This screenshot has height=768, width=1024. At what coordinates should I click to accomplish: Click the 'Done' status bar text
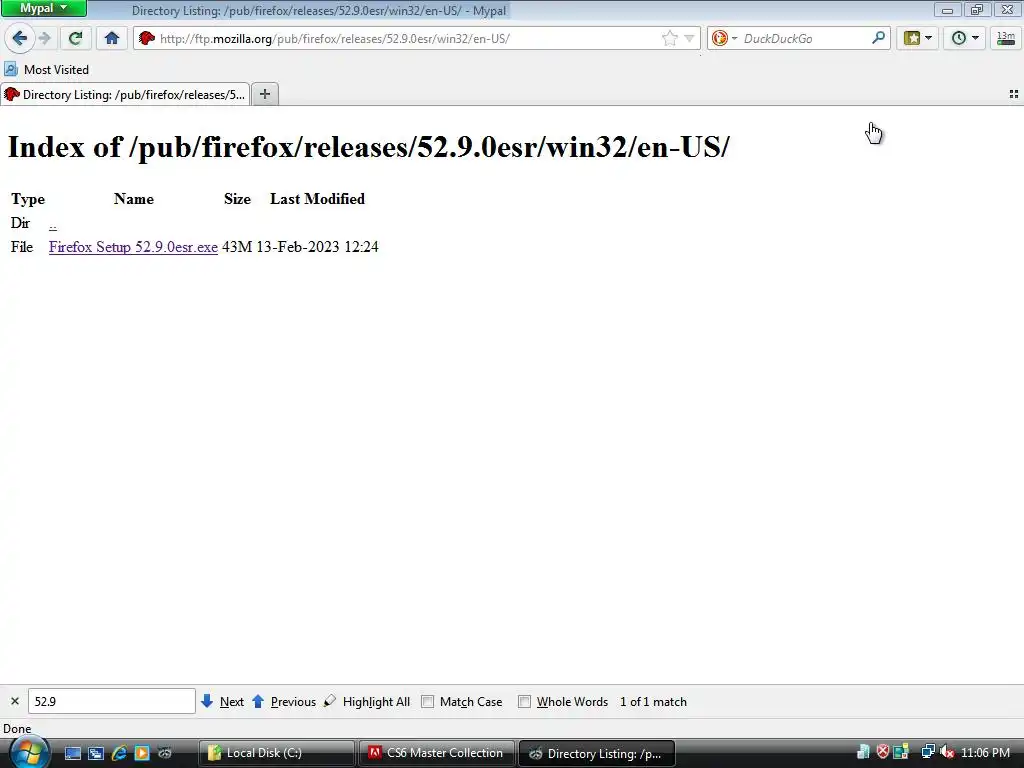tap(17, 729)
